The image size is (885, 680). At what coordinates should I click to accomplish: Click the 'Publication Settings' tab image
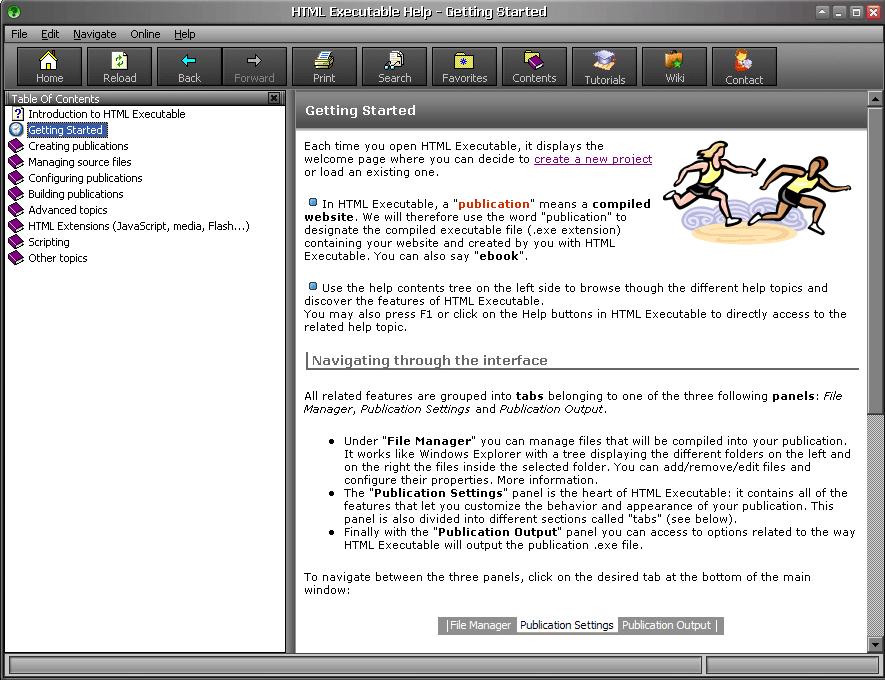(x=567, y=625)
